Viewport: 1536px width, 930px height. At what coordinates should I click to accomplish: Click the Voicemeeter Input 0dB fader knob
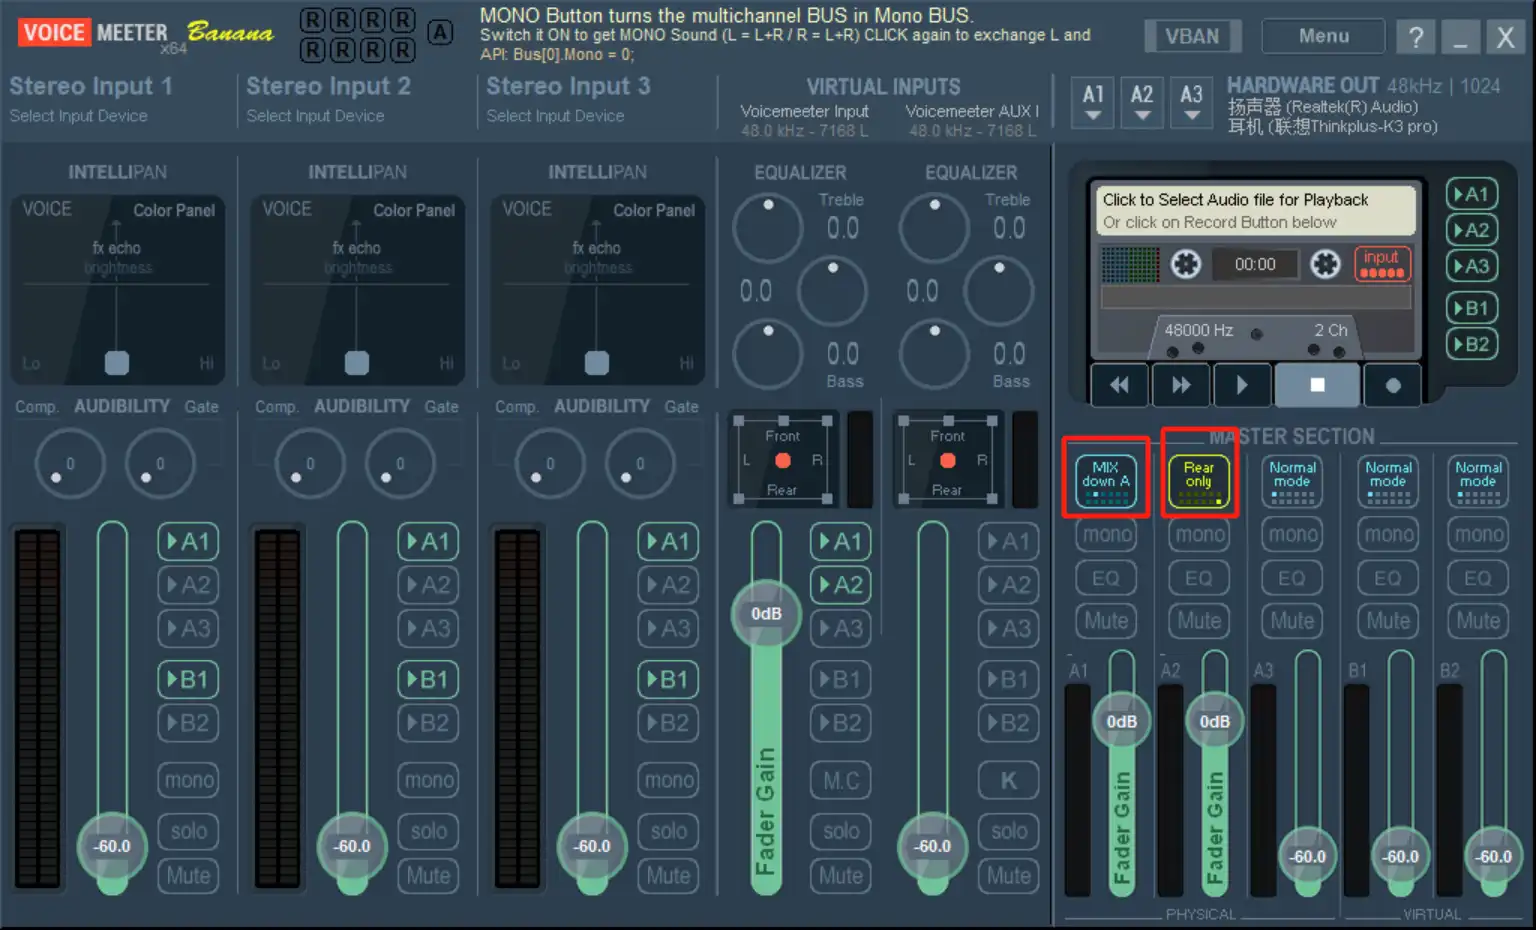766,613
